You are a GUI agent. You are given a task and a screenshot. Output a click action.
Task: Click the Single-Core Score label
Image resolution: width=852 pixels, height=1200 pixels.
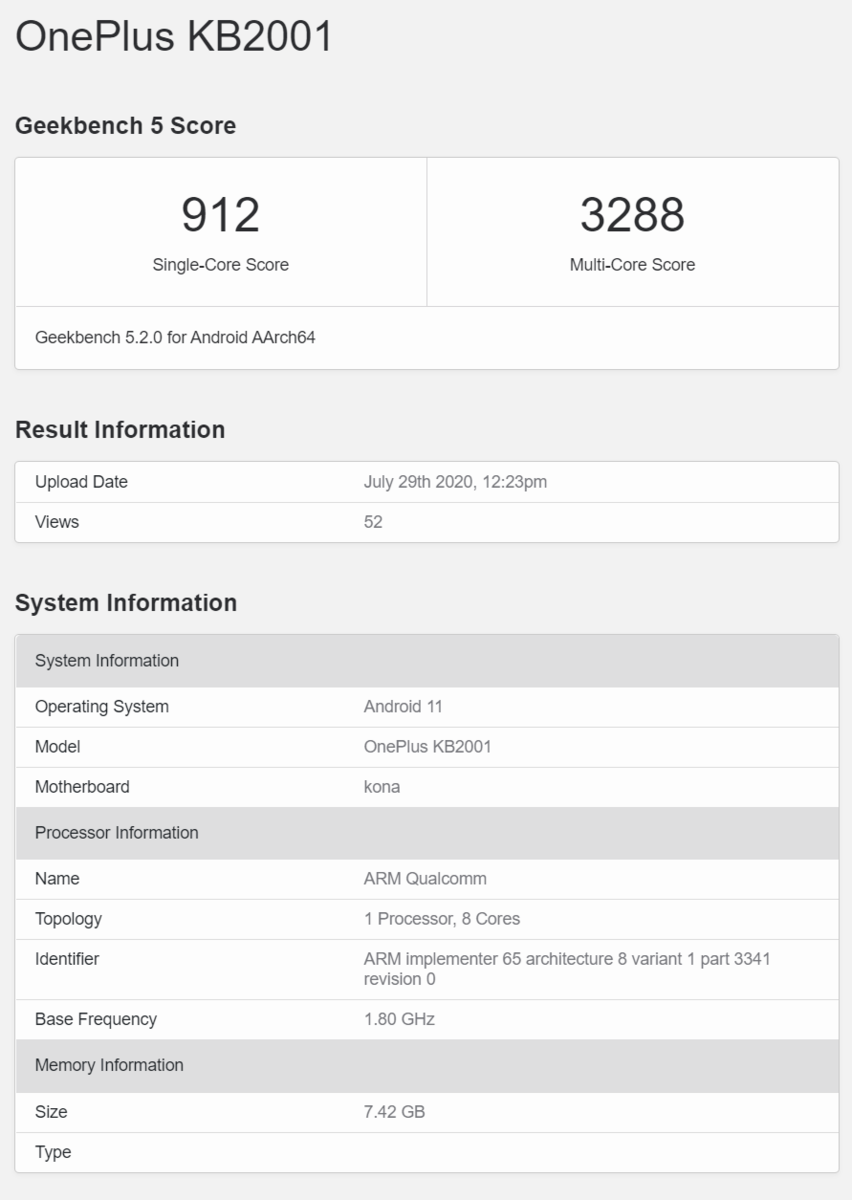220,265
